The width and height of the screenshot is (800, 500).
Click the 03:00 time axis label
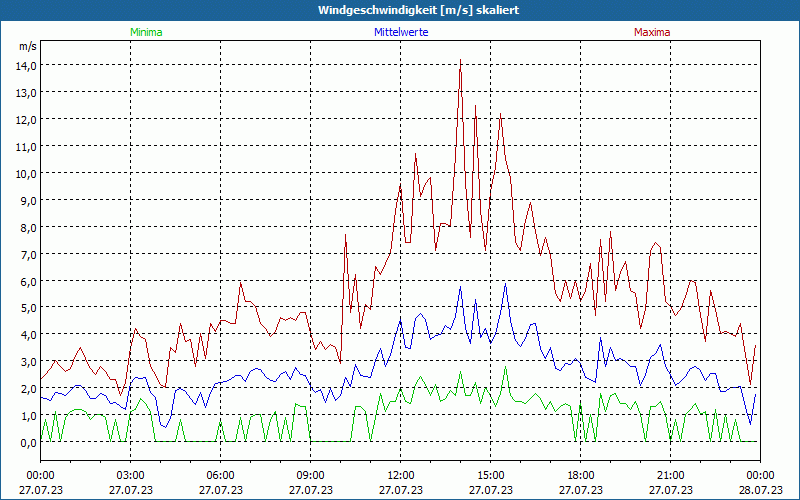click(x=130, y=475)
